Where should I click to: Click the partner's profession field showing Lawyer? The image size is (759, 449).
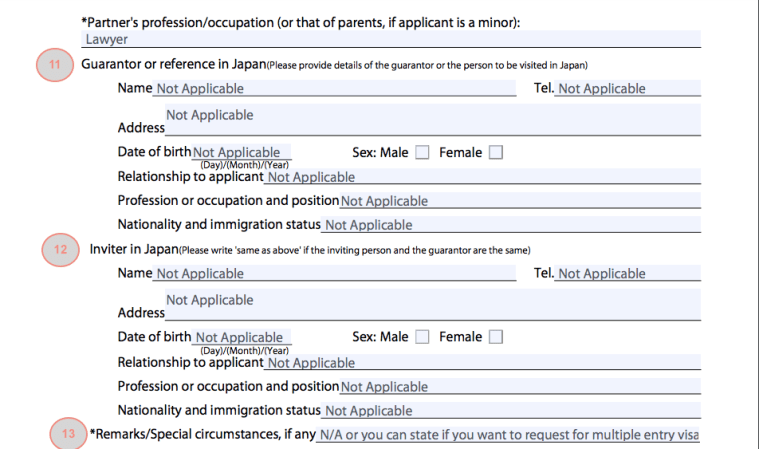[390, 40]
